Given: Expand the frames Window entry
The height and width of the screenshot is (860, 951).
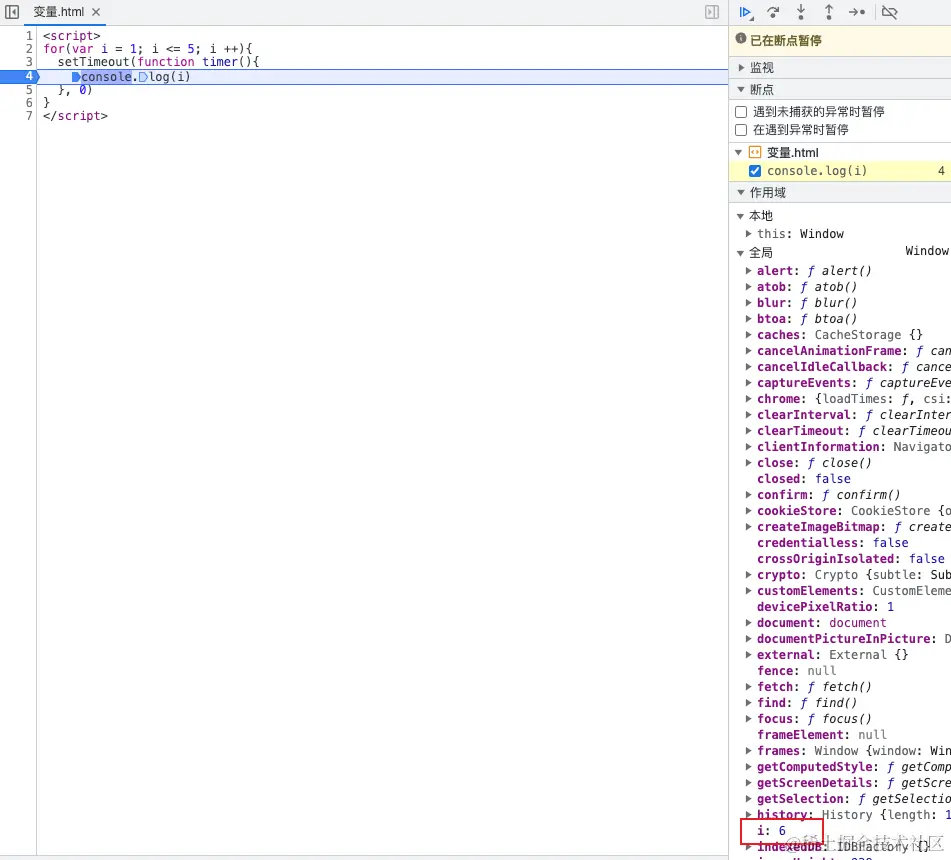Looking at the screenshot, I should [x=748, y=751].
